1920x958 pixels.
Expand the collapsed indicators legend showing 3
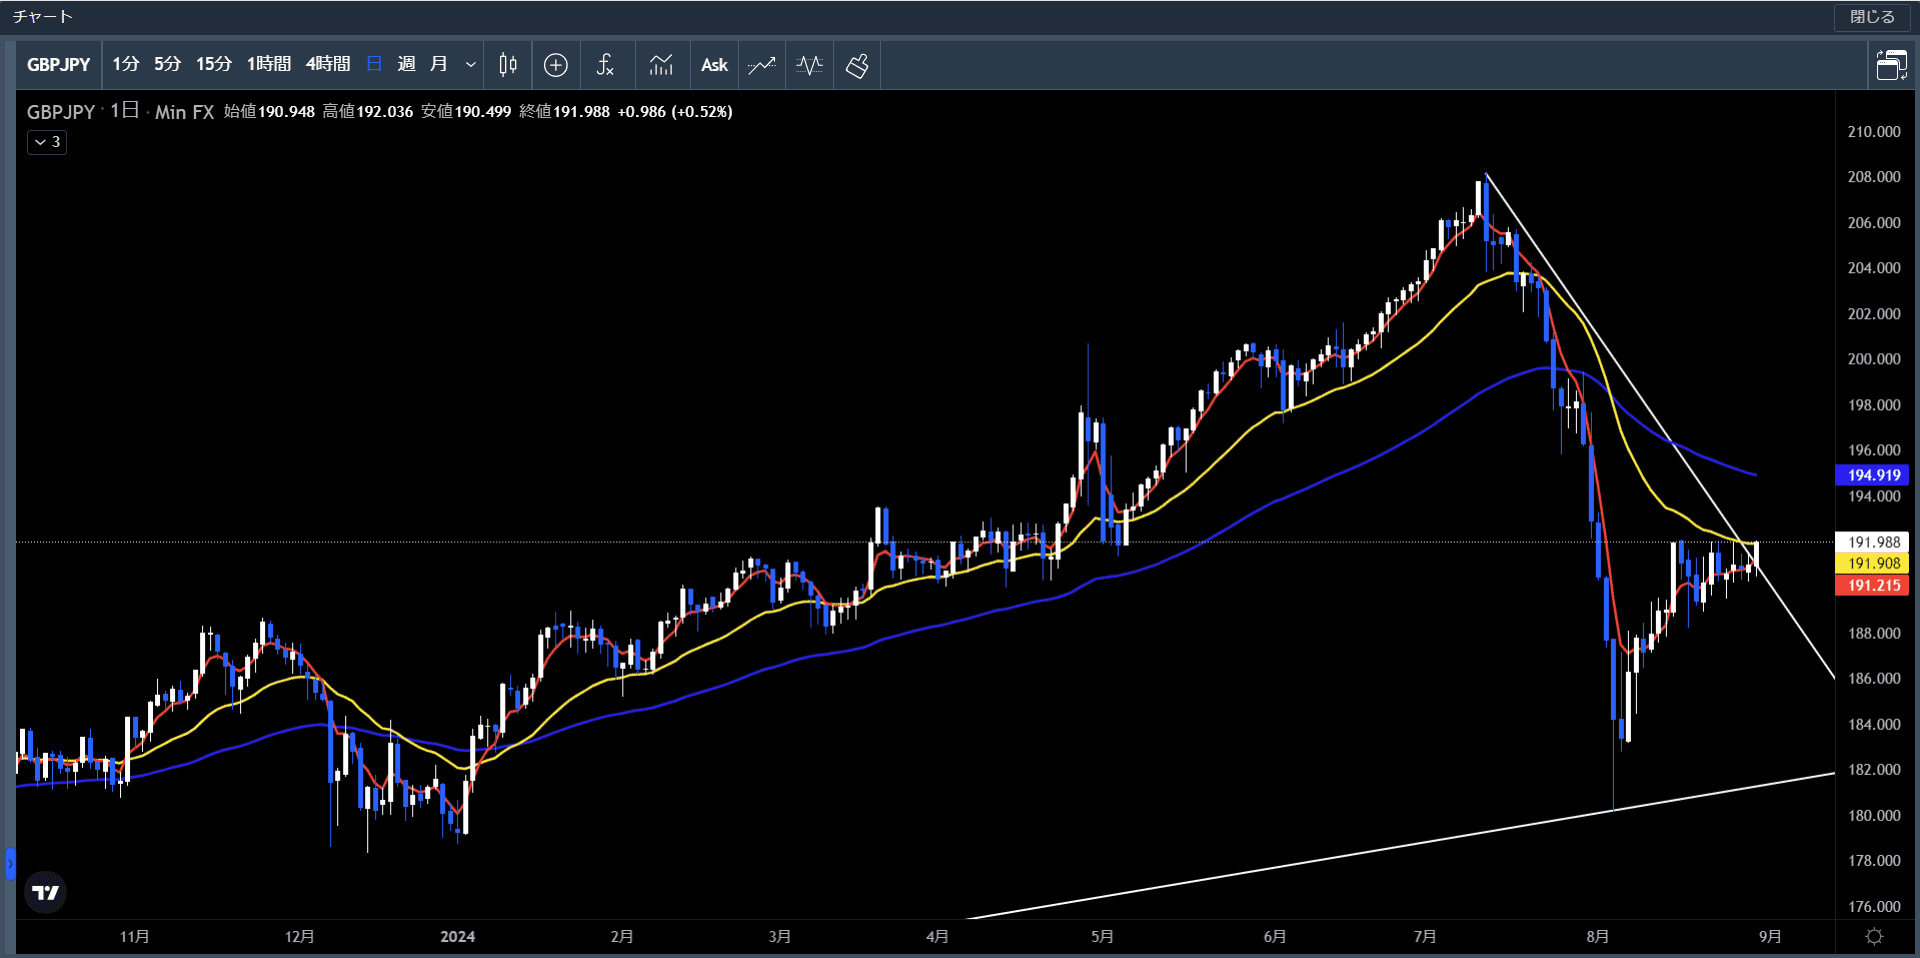click(47, 142)
